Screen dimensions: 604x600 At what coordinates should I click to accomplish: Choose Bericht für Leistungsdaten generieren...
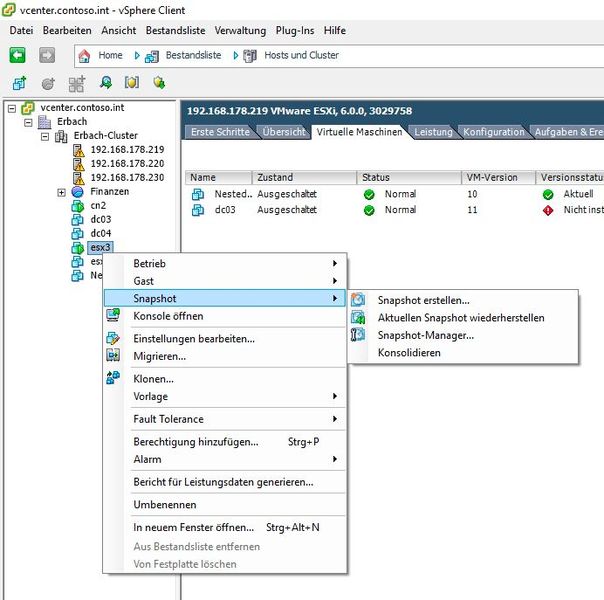225,482
